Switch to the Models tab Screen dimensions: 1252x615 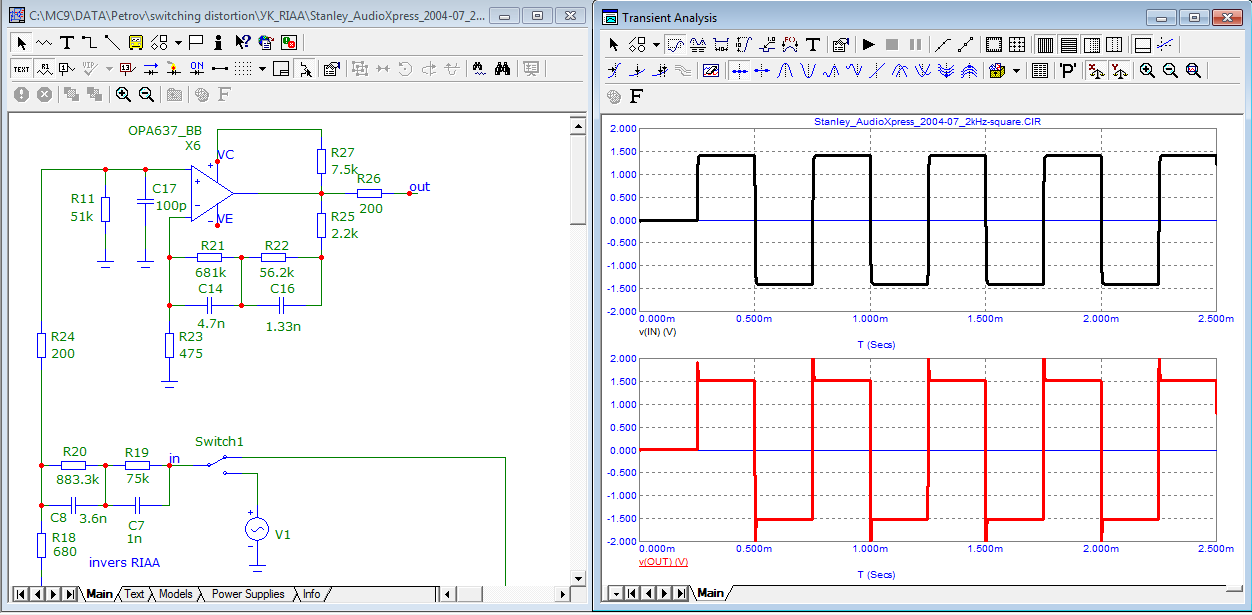pyautogui.click(x=176, y=594)
